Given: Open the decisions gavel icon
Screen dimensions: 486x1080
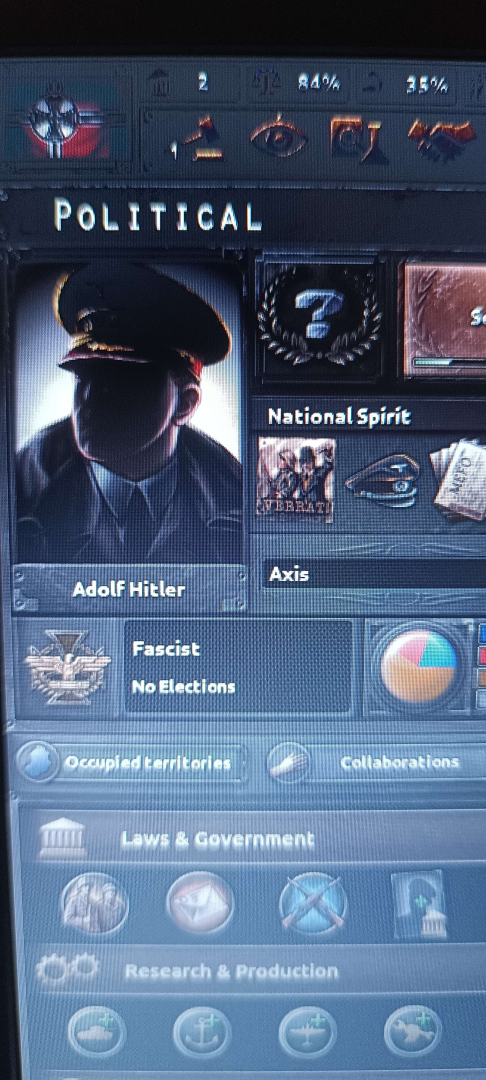Looking at the screenshot, I should [200, 138].
